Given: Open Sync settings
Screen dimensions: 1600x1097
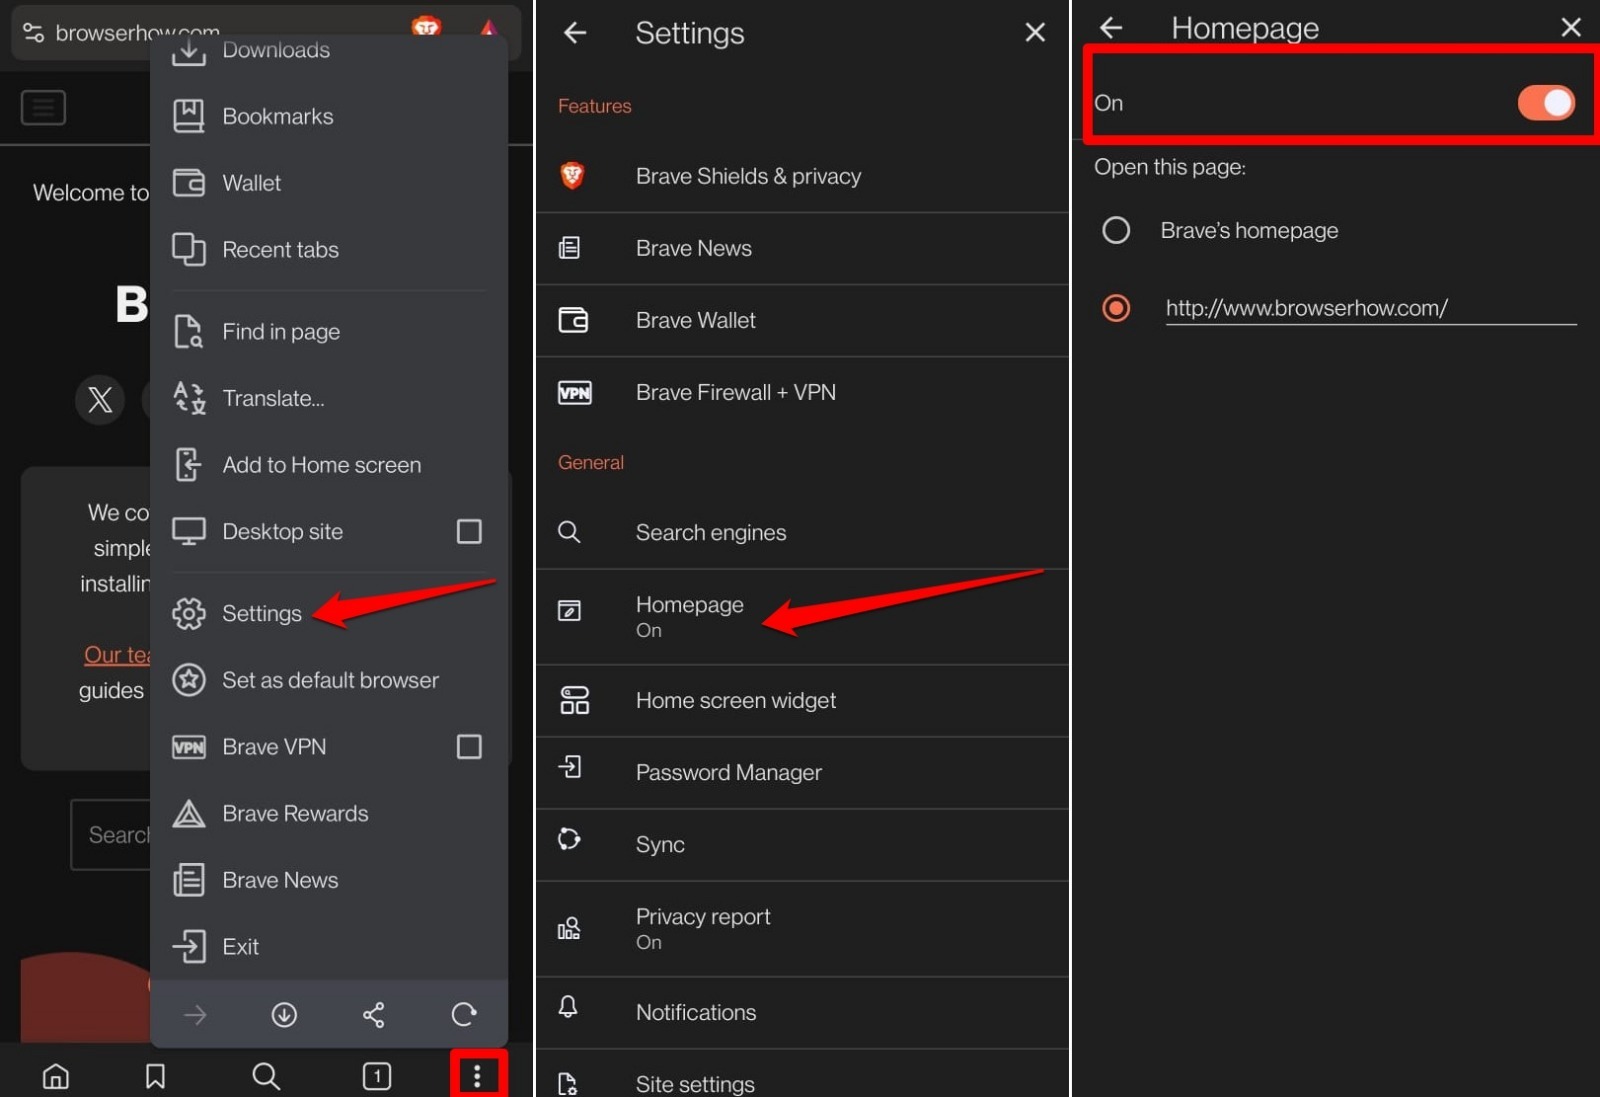Looking at the screenshot, I should (x=803, y=844).
